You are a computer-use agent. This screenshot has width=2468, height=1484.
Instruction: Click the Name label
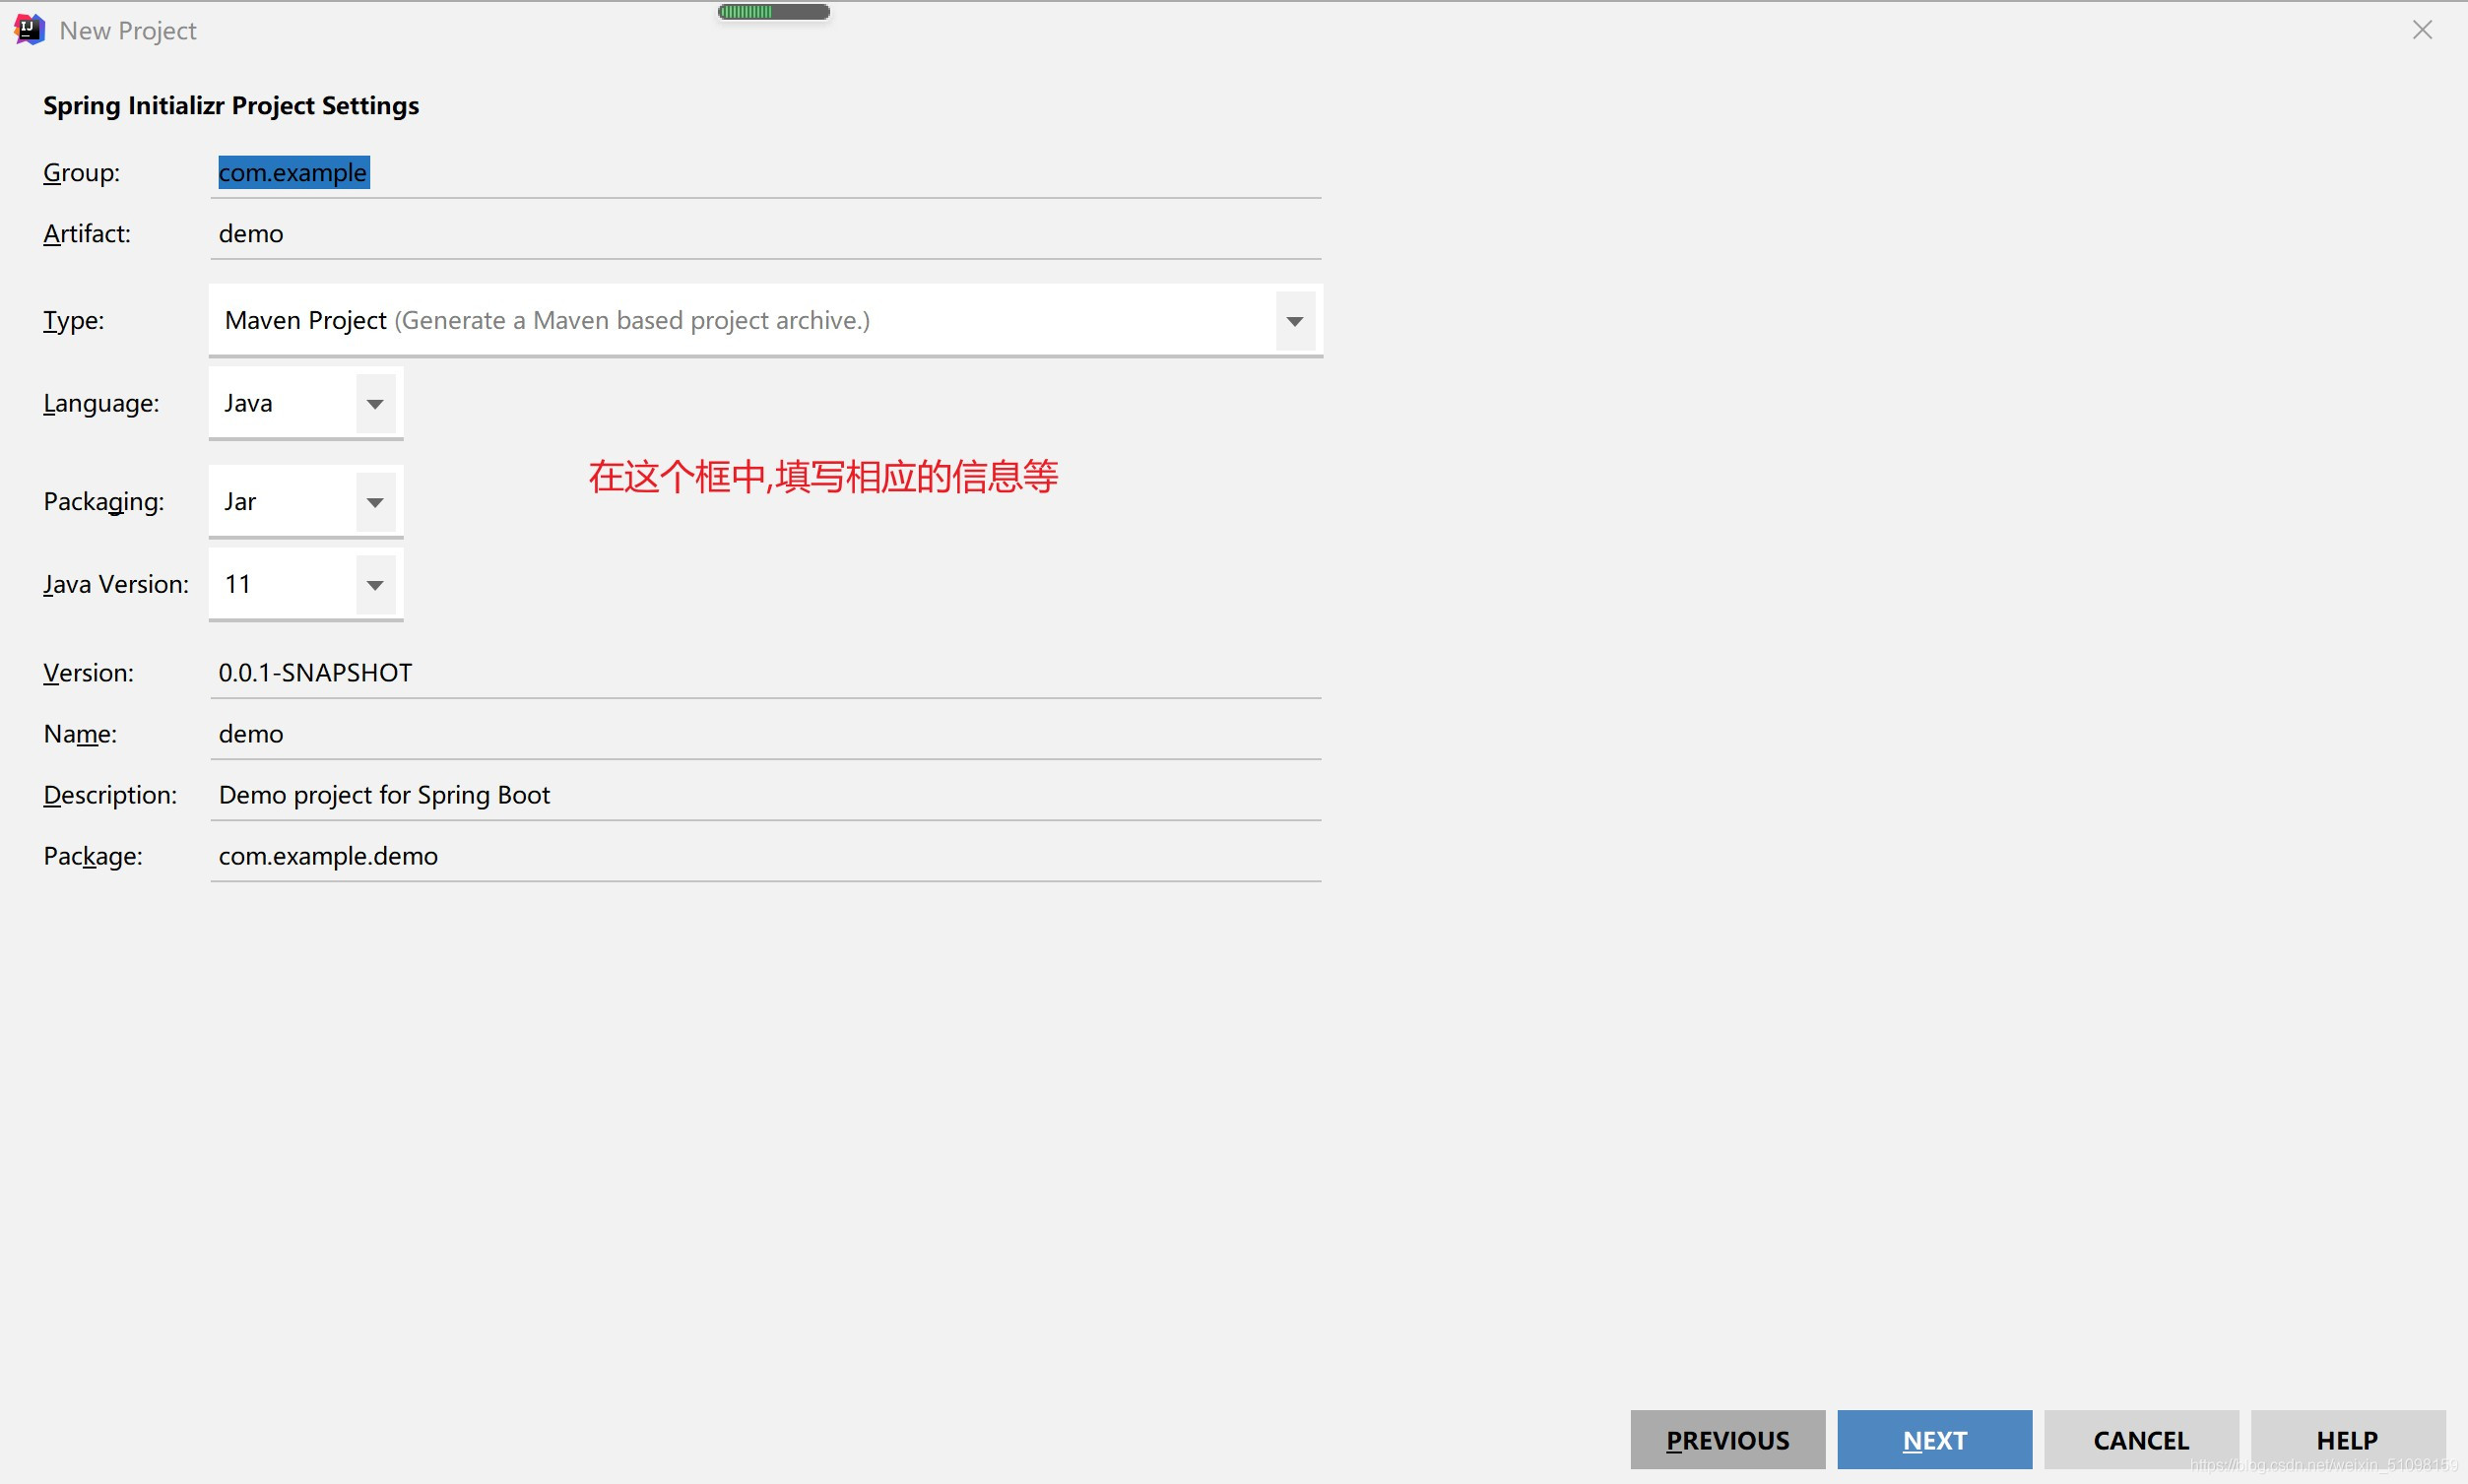click(x=80, y=734)
